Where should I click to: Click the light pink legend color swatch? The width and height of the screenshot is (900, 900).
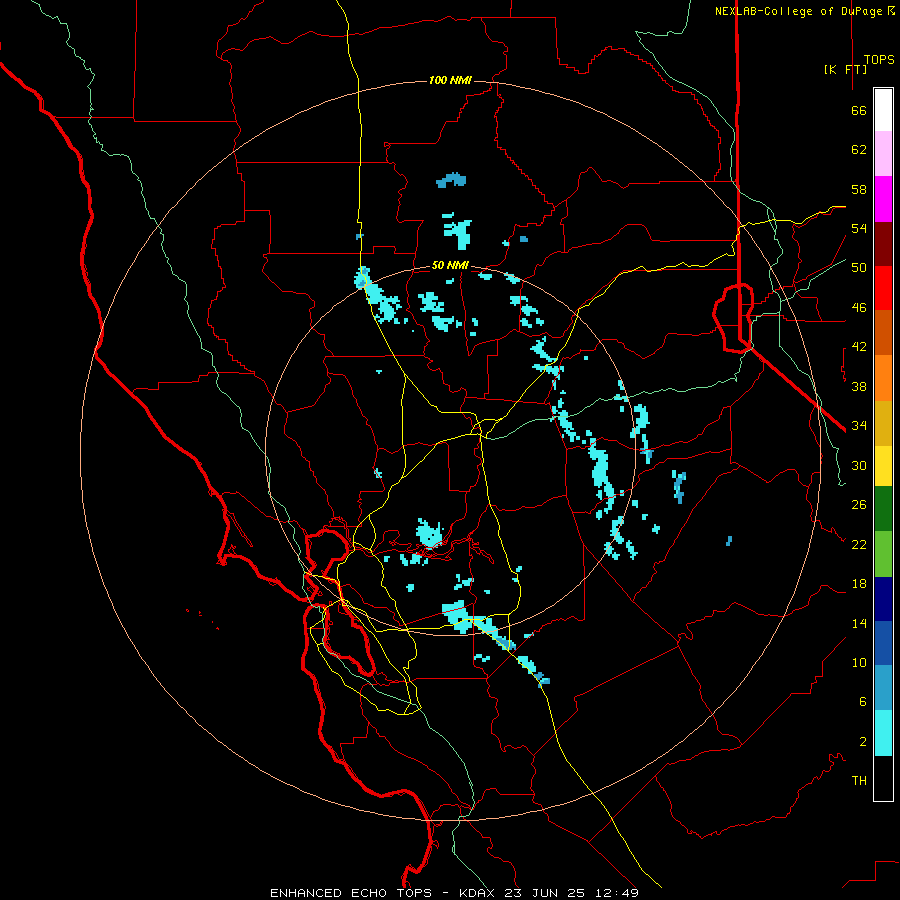pyautogui.click(x=883, y=154)
